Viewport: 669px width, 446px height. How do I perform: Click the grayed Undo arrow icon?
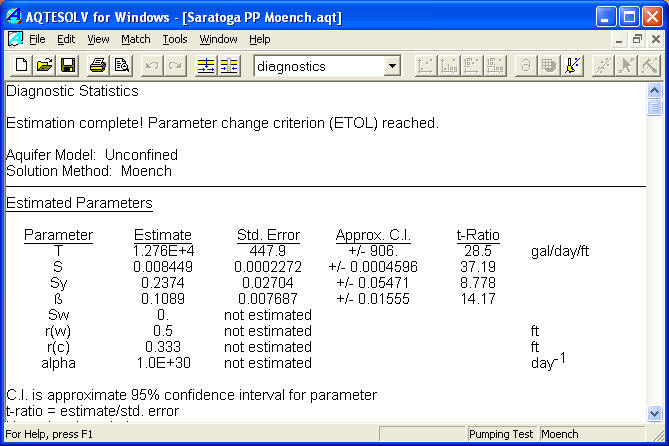point(152,66)
